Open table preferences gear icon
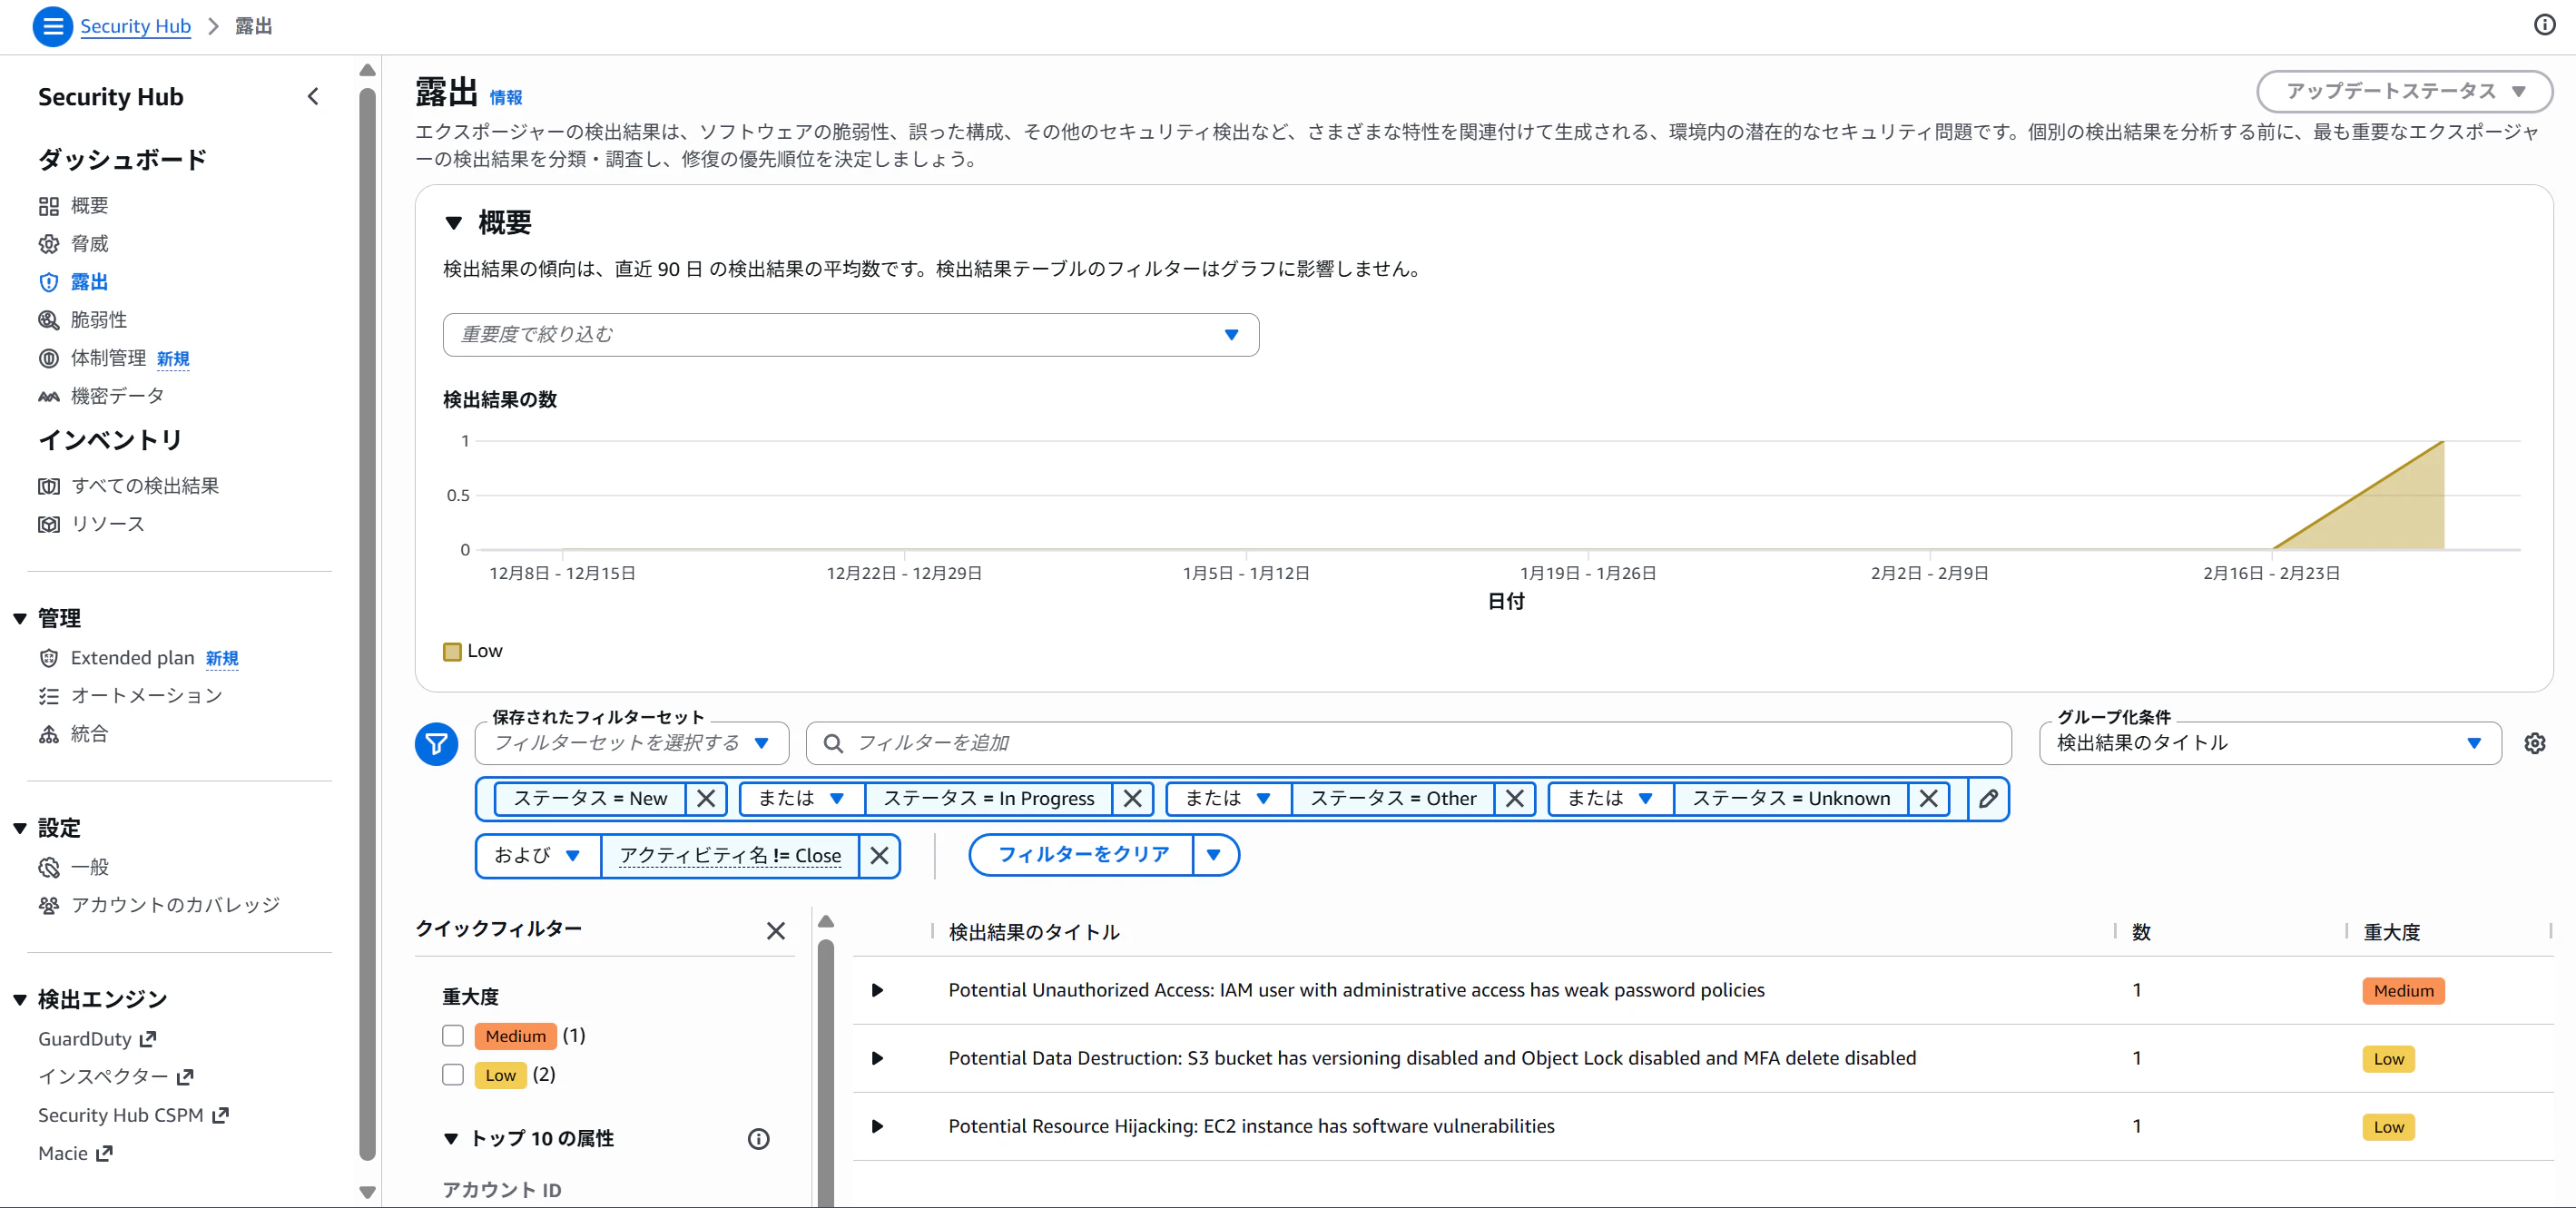Viewport: 2576px width, 1208px height. (2534, 743)
